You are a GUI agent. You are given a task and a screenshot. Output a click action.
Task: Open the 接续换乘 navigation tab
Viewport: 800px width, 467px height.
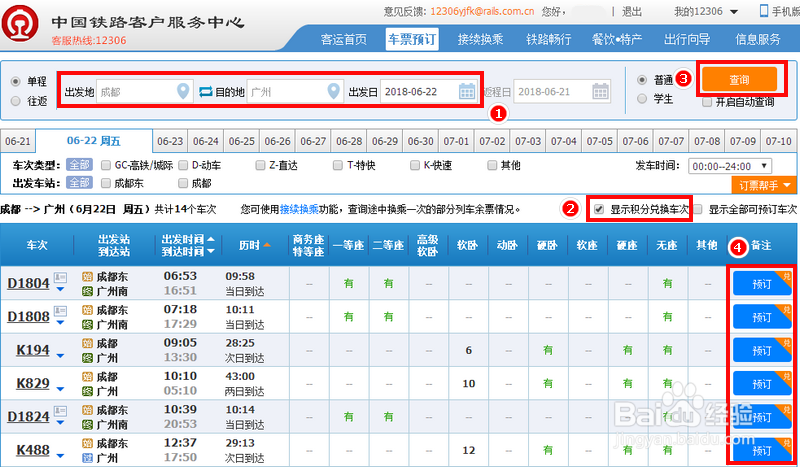point(481,39)
